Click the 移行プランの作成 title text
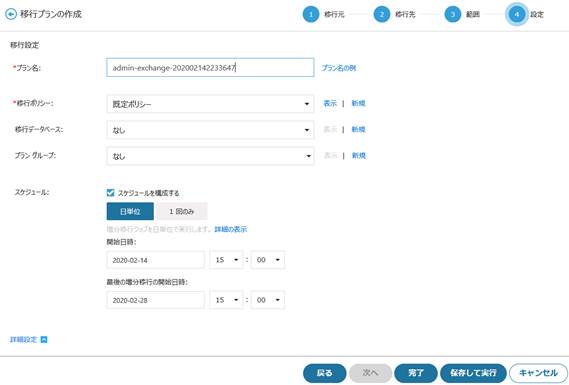The height and width of the screenshot is (385, 569). [51, 14]
